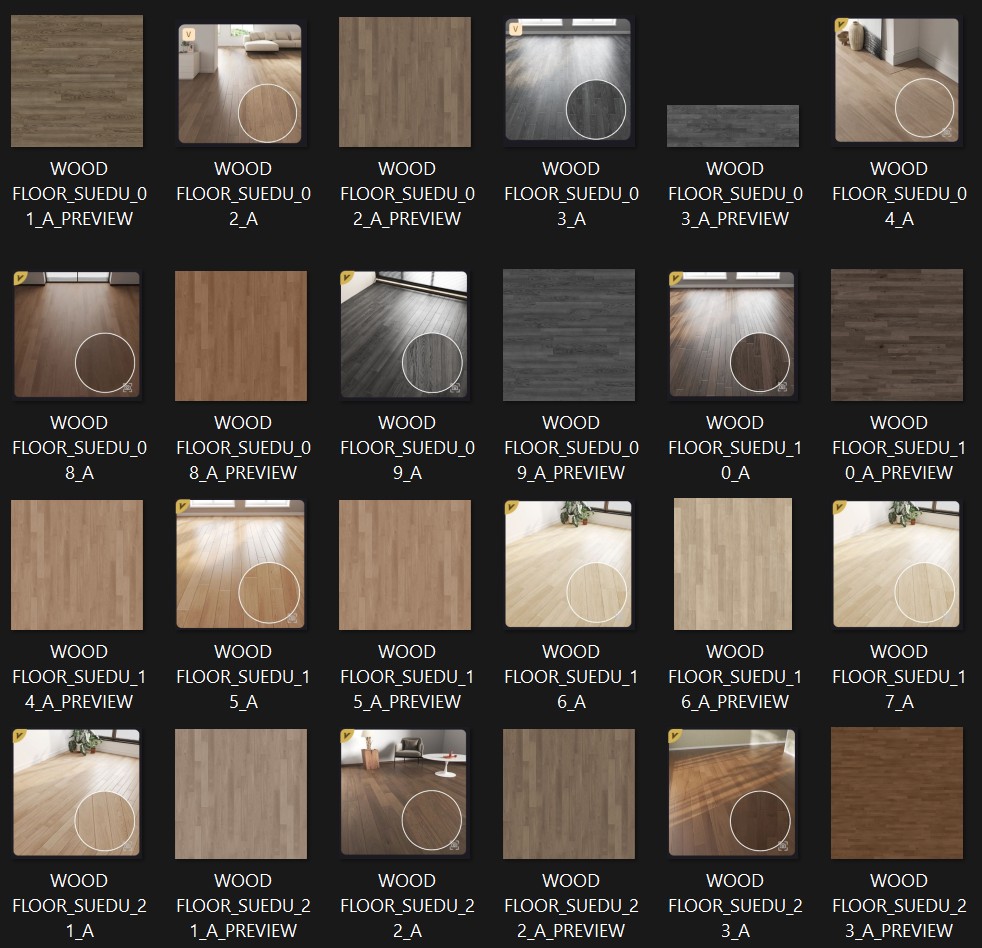Image resolution: width=982 pixels, height=948 pixels.
Task: Open the WOOD FLOOR_SUEDU_04_A thumbnail
Action: pyautogui.click(x=897, y=80)
